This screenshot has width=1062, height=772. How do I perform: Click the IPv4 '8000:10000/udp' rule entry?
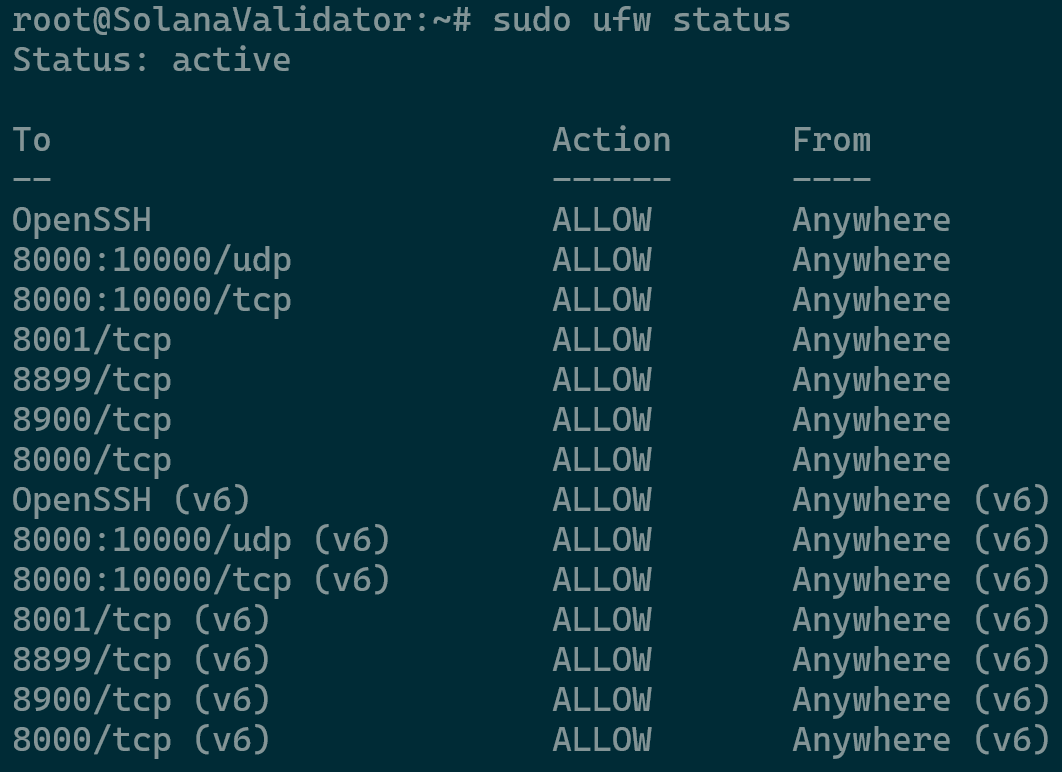(x=152, y=260)
